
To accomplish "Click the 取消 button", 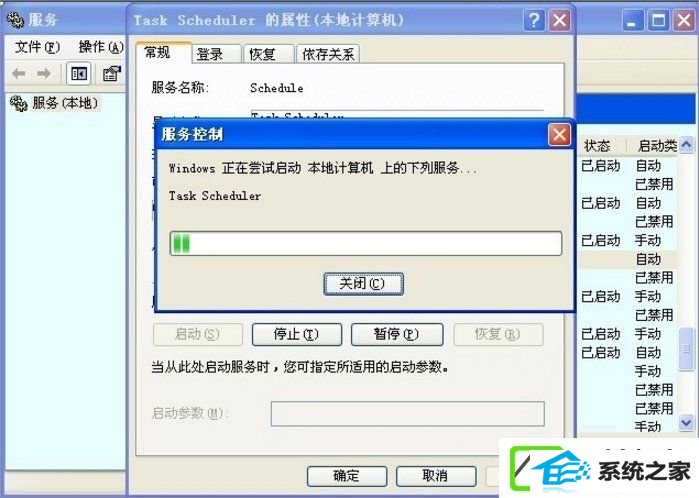I will coord(436,476).
